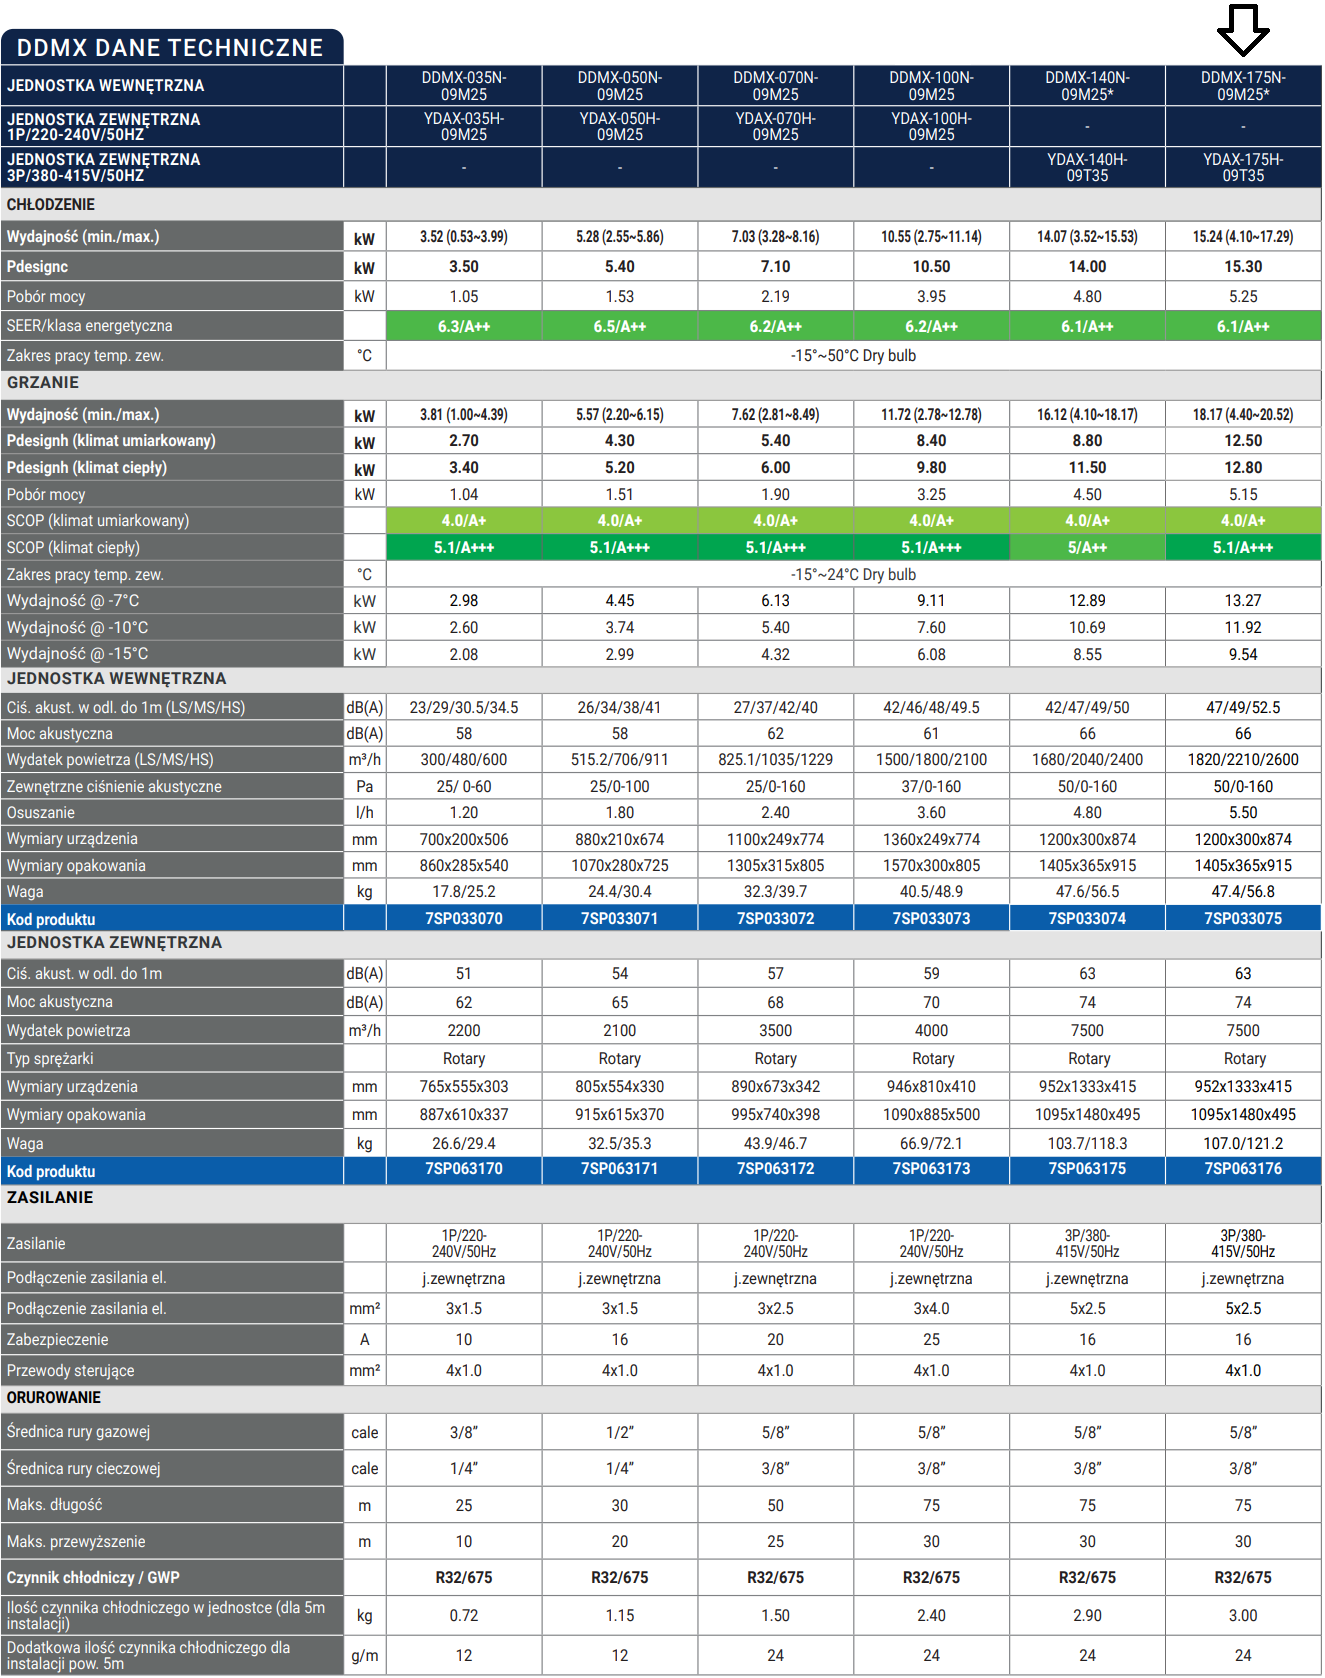Click the GRZANIE section heading

43,382
